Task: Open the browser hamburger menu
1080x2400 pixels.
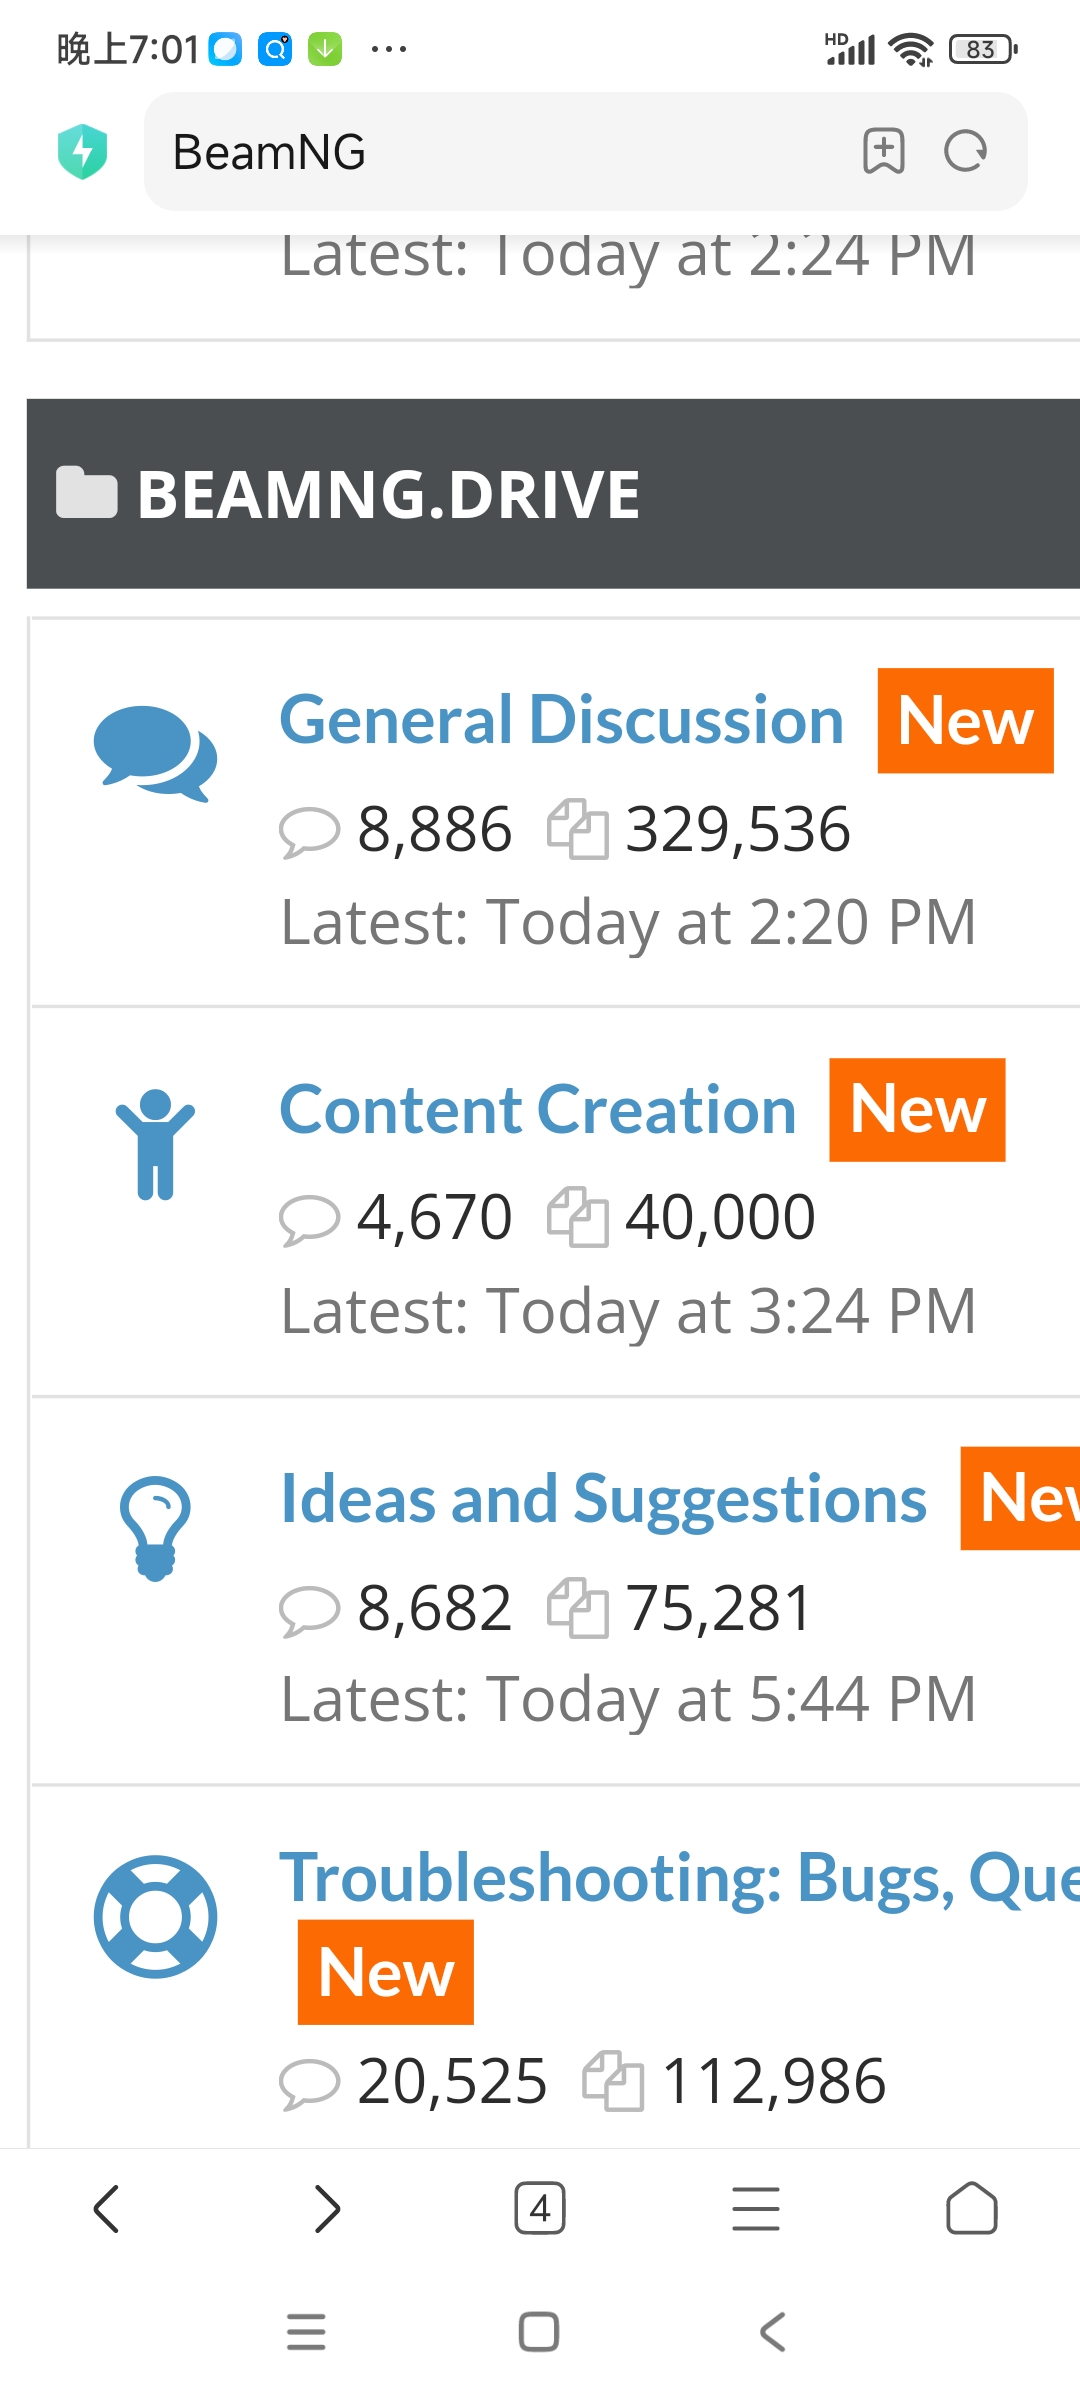Action: click(756, 2208)
